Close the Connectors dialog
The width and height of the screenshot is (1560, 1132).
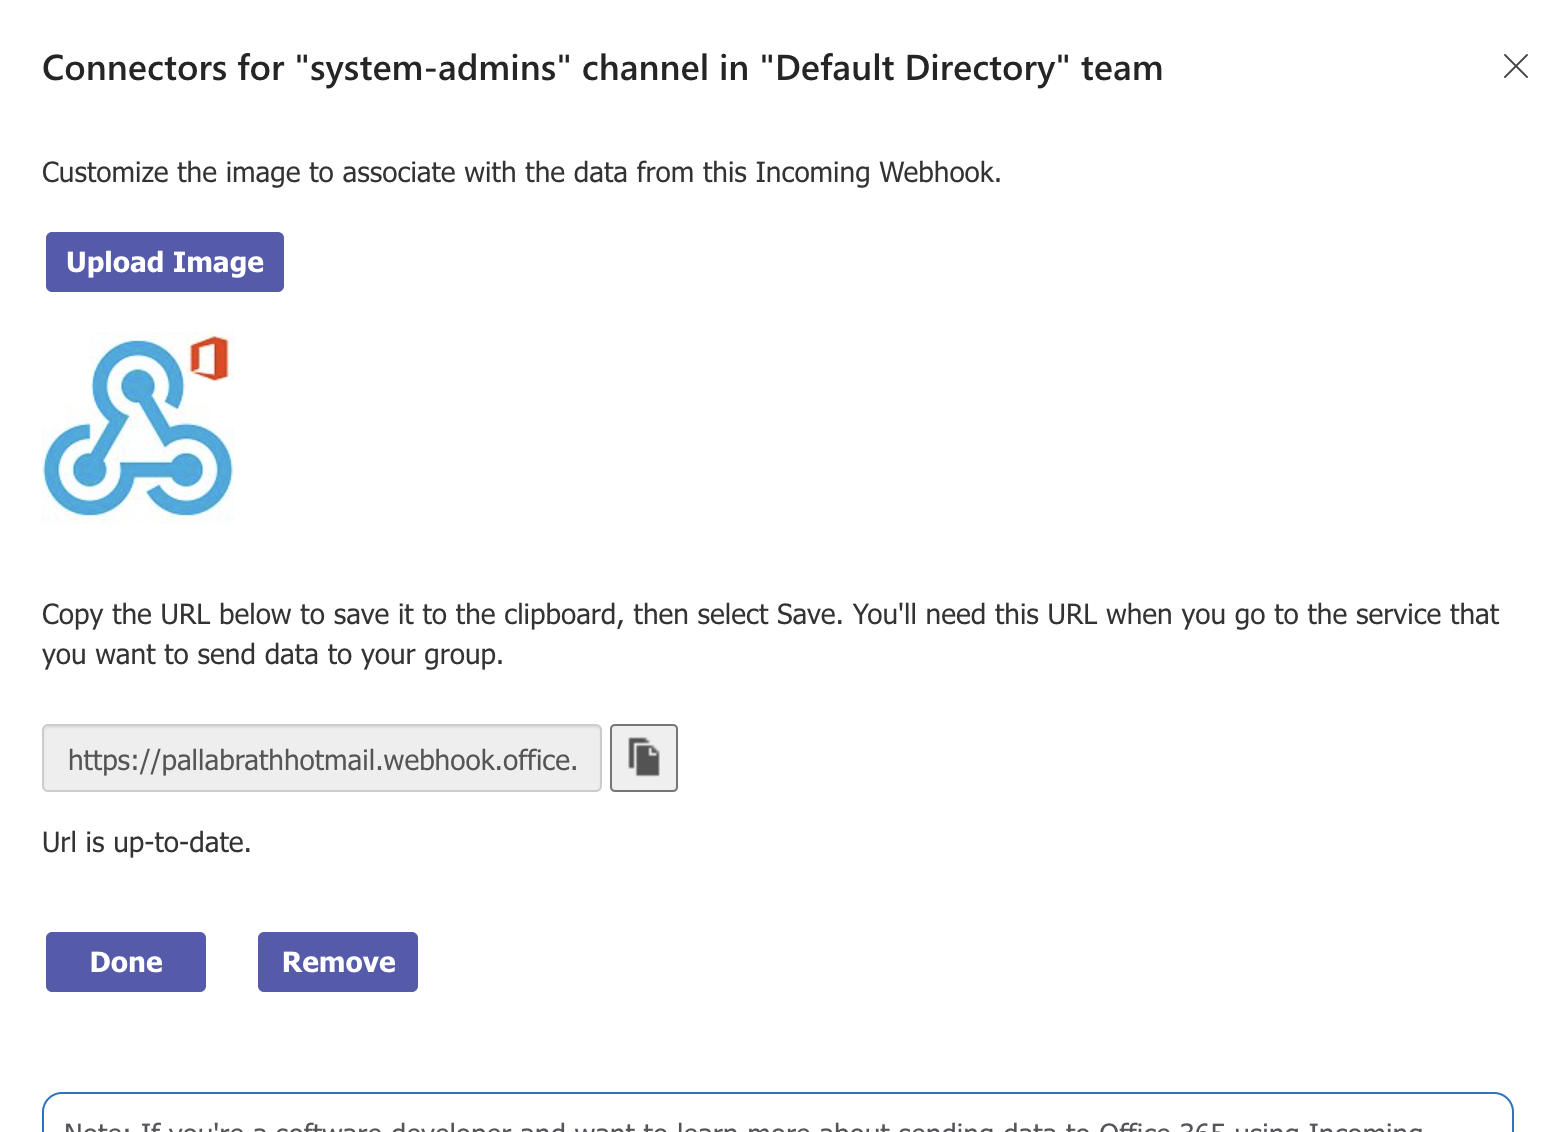click(1516, 66)
